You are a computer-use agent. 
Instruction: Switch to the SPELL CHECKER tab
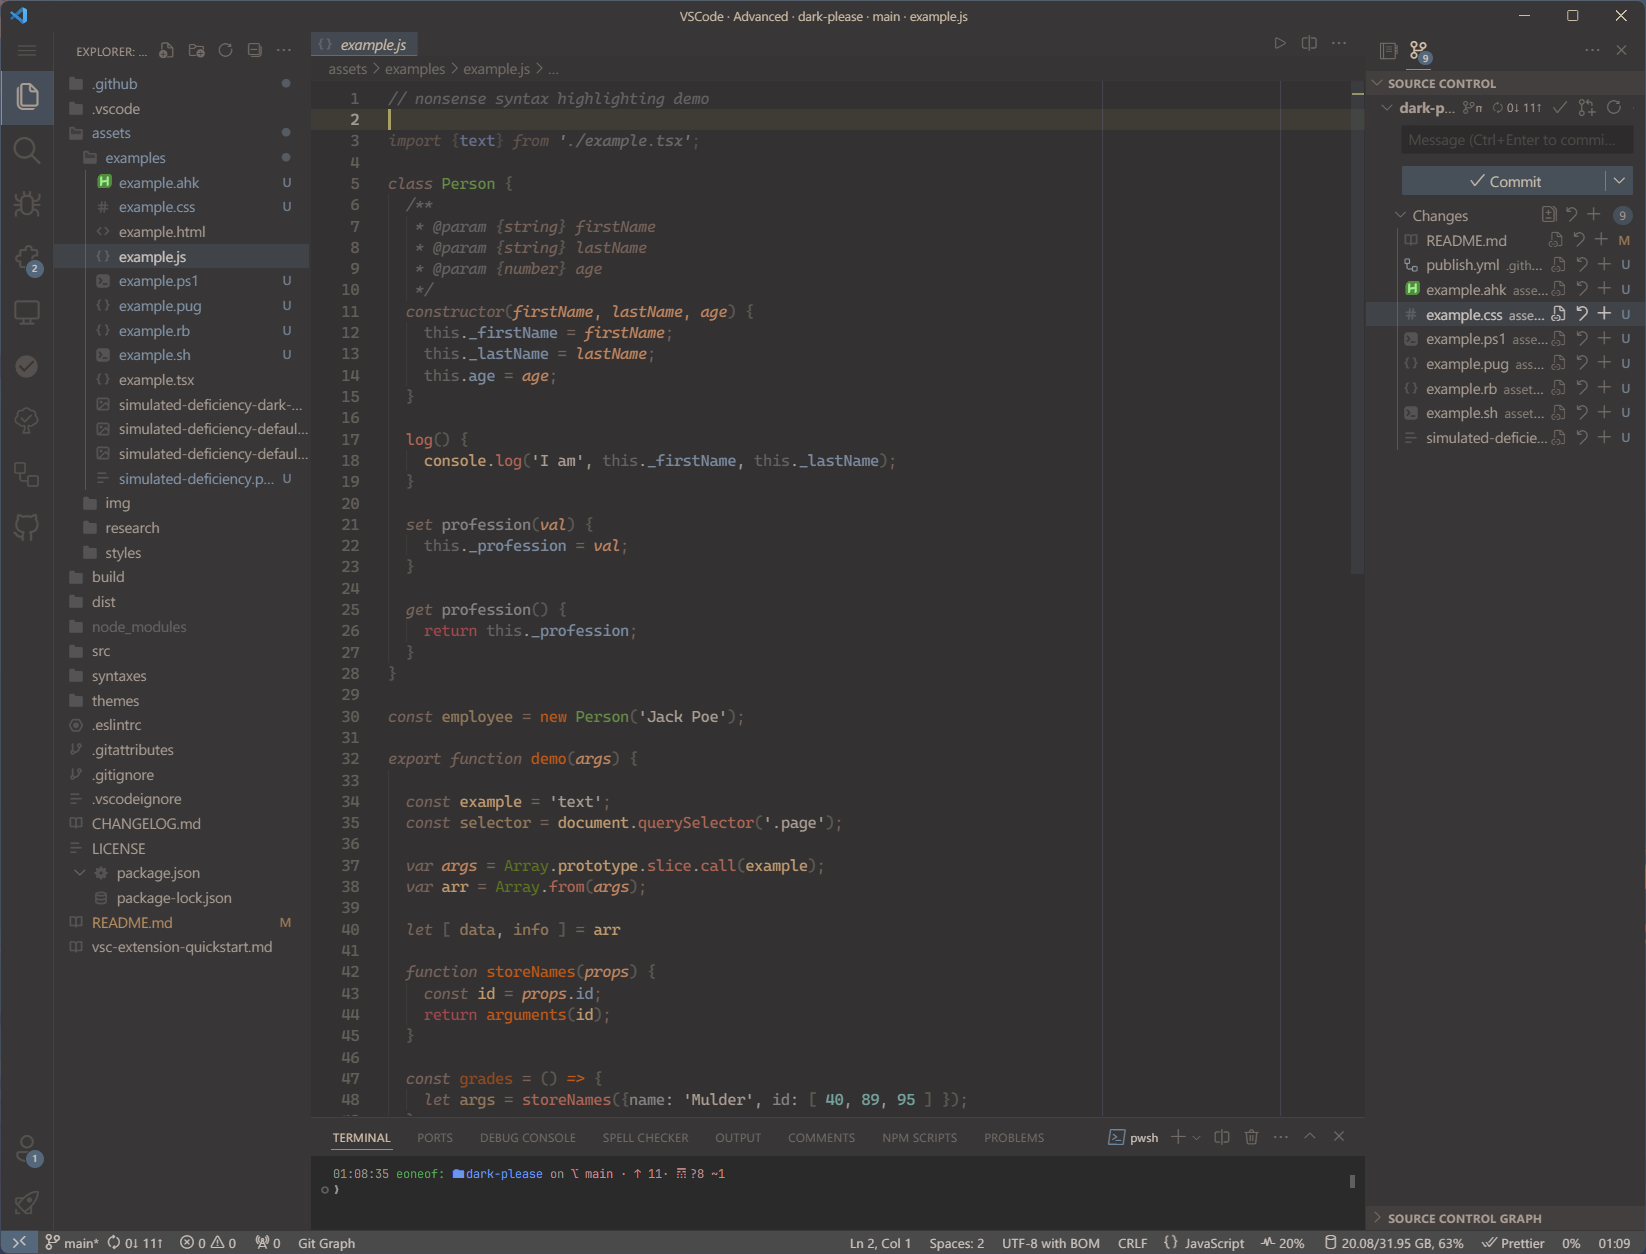coord(646,1138)
